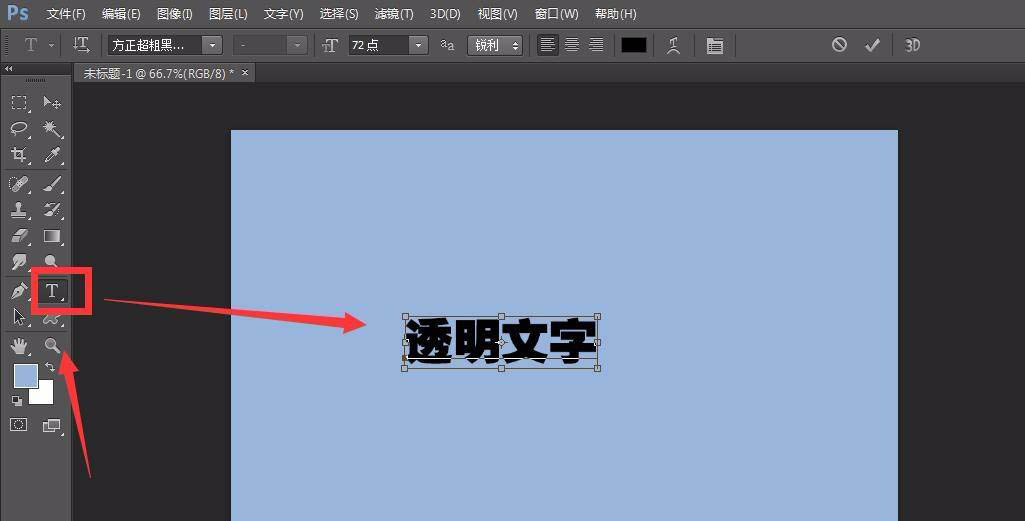
Task: Select the Clone Stamp tool
Action: point(19,210)
